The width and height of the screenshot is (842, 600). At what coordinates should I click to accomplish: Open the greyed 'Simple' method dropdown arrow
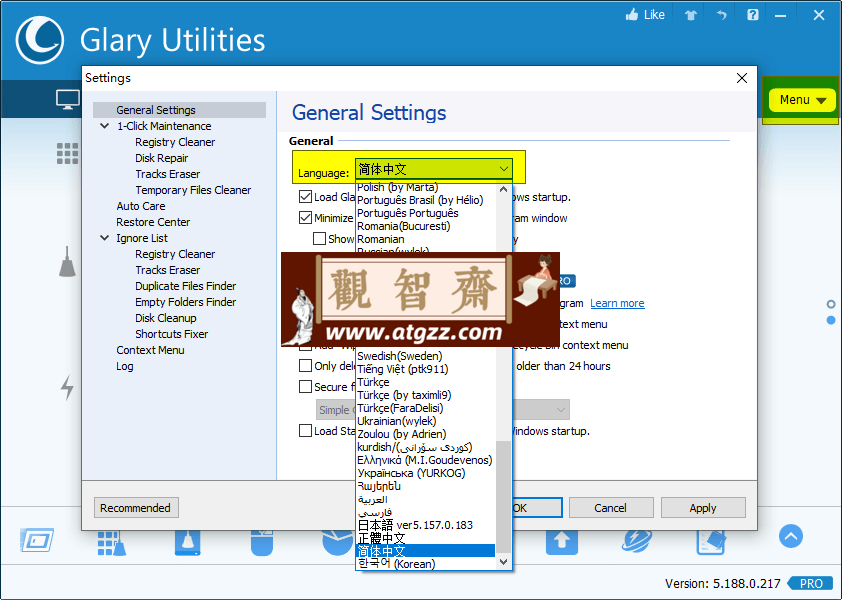[x=561, y=410]
